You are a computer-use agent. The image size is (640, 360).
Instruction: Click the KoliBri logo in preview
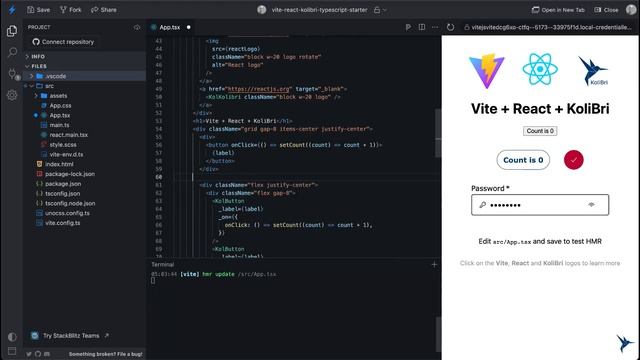pyautogui.click(x=593, y=71)
